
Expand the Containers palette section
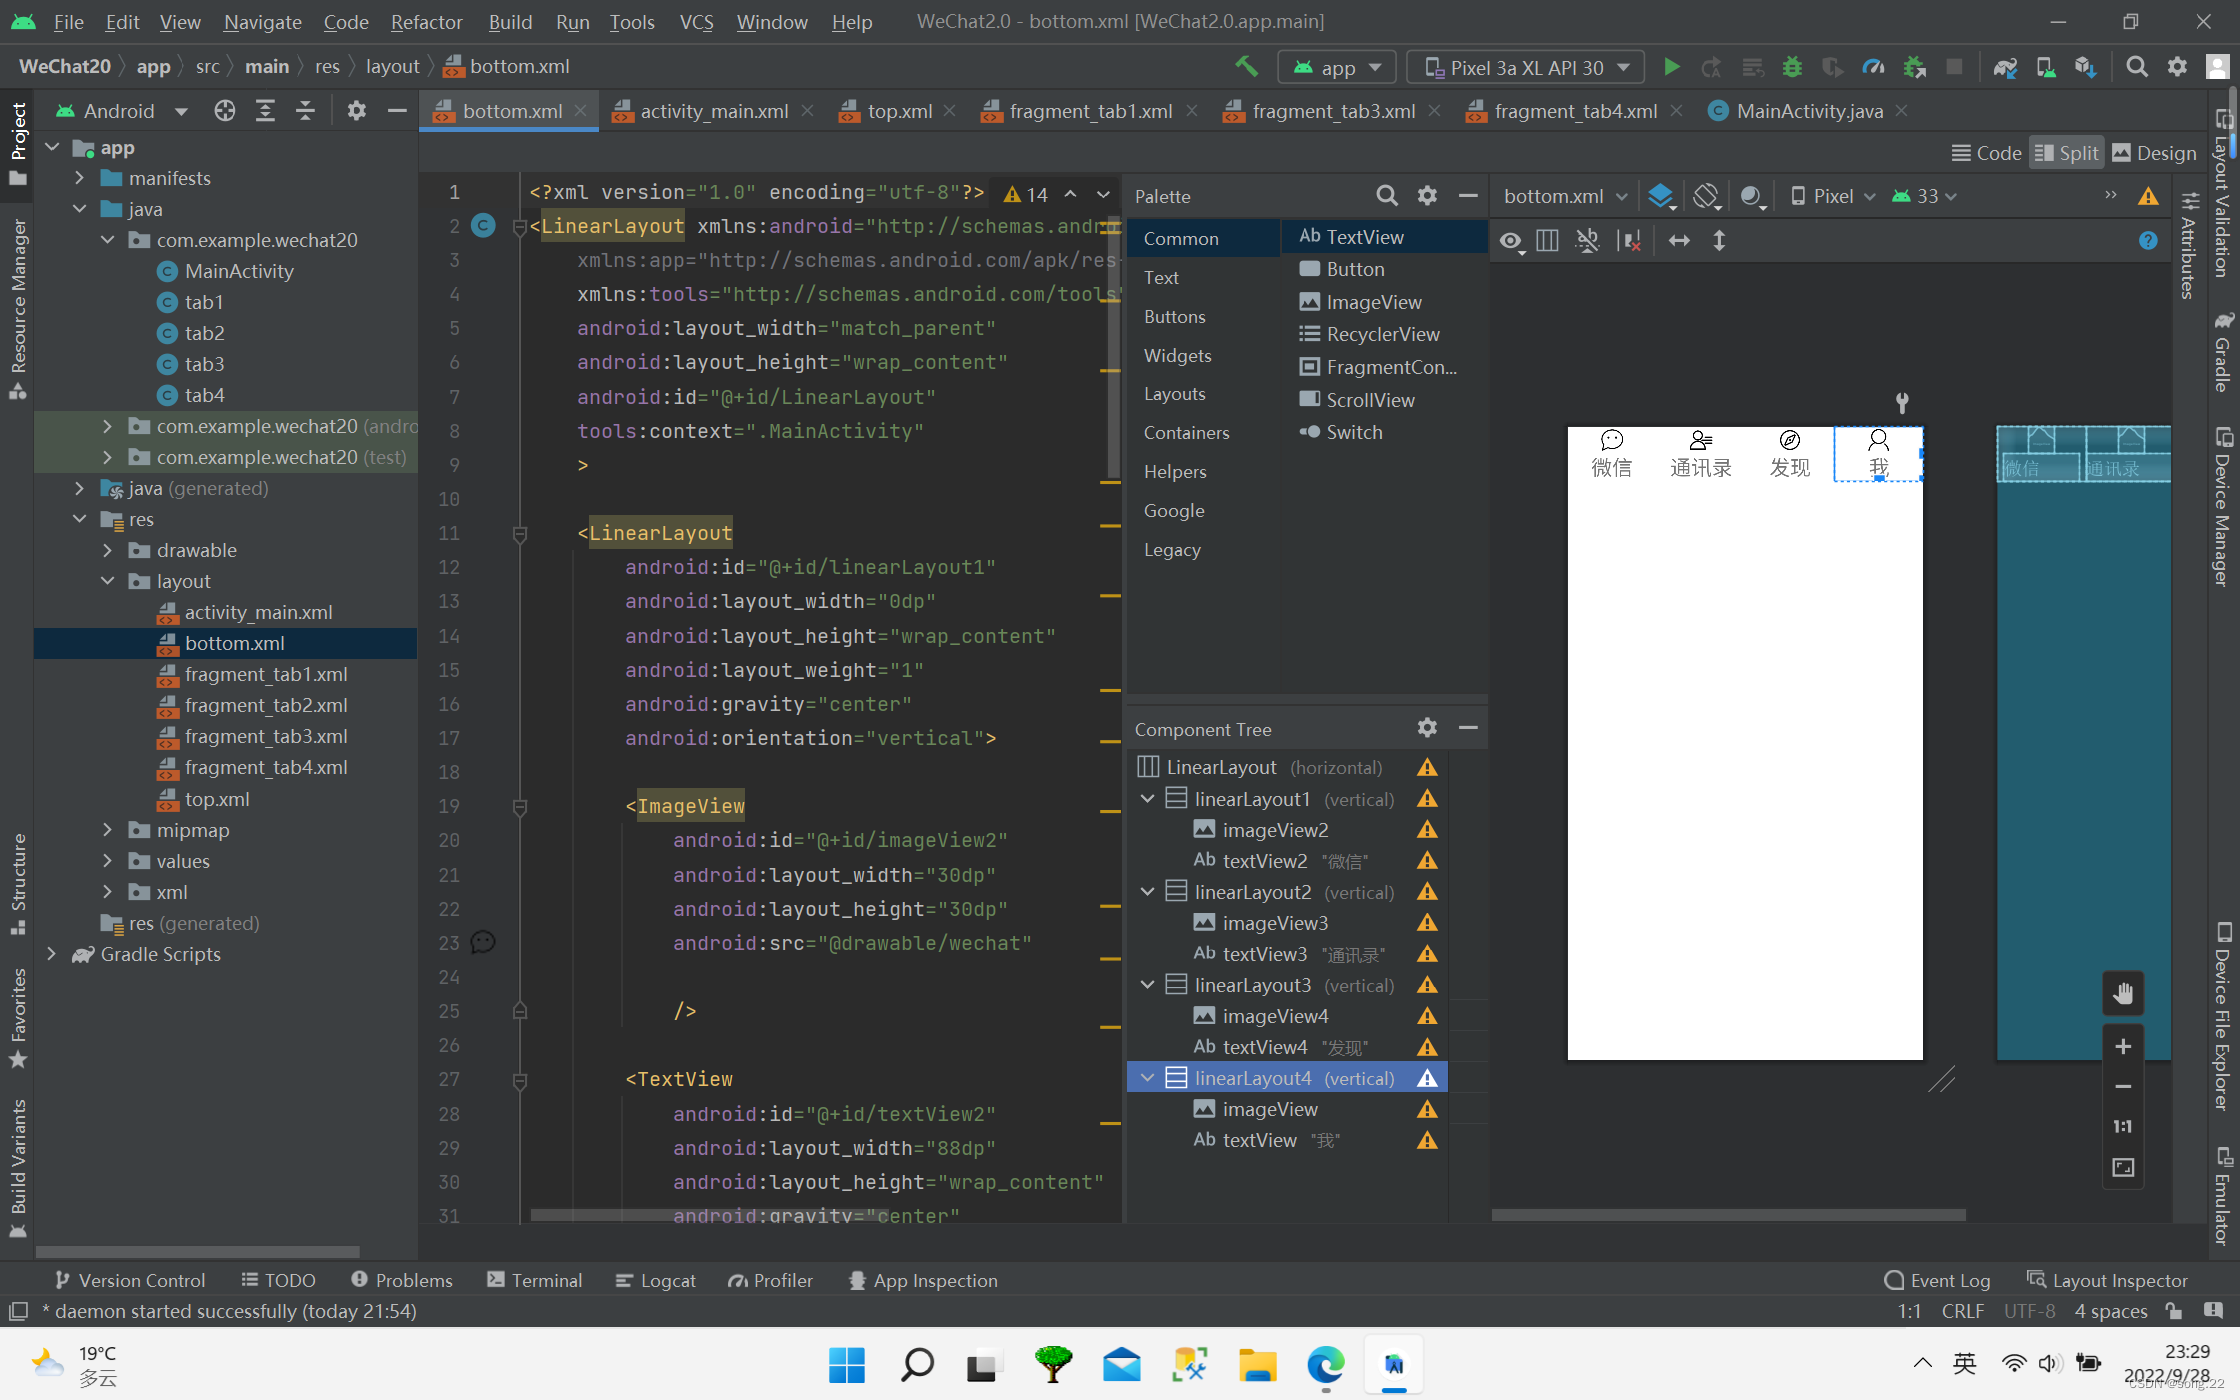click(x=1187, y=432)
